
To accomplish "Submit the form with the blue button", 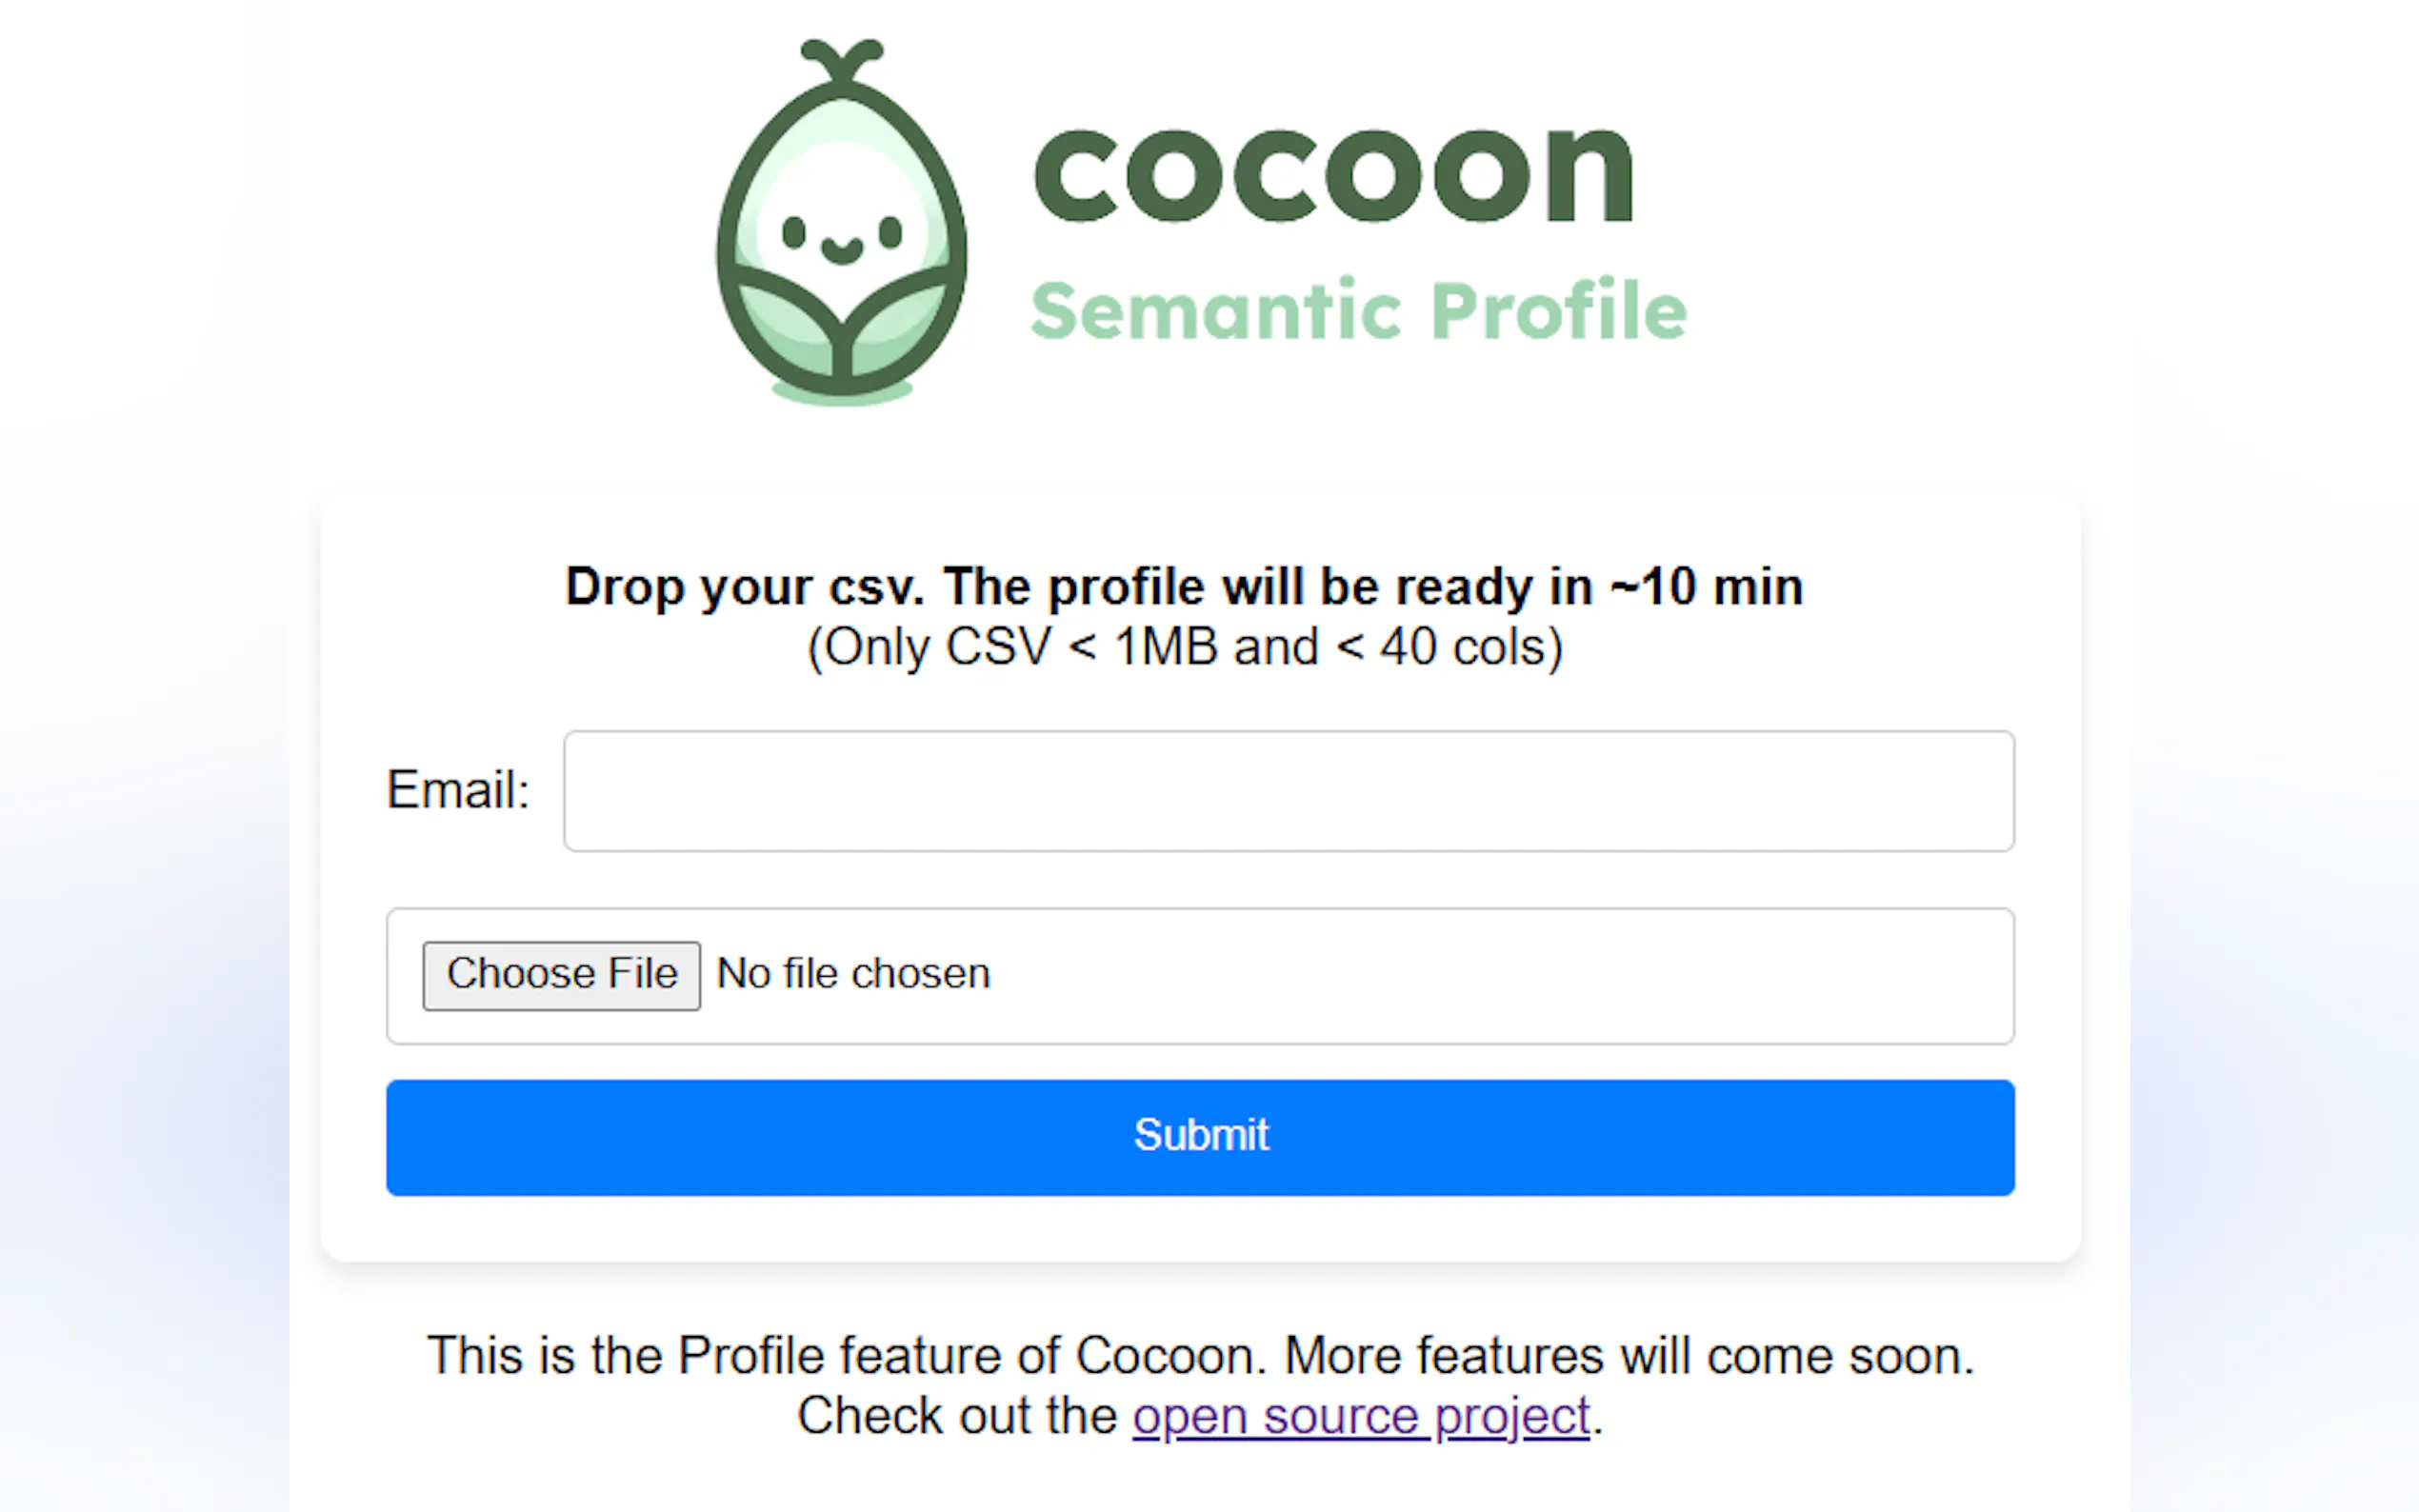I will [1200, 1137].
